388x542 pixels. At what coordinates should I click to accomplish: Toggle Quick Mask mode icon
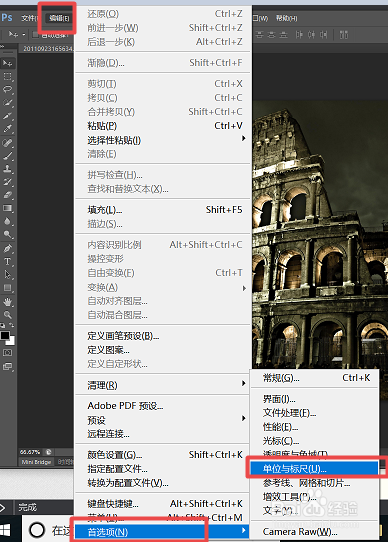pos(7,353)
